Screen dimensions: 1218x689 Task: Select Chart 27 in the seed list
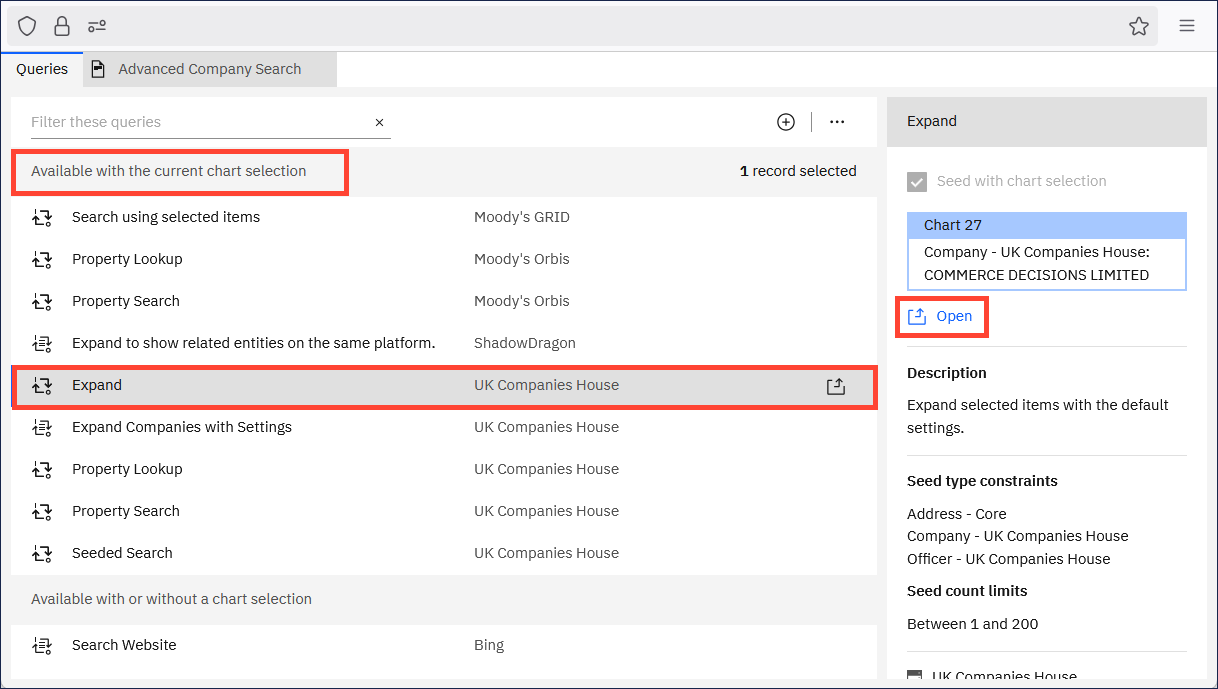pyautogui.click(x=1047, y=225)
